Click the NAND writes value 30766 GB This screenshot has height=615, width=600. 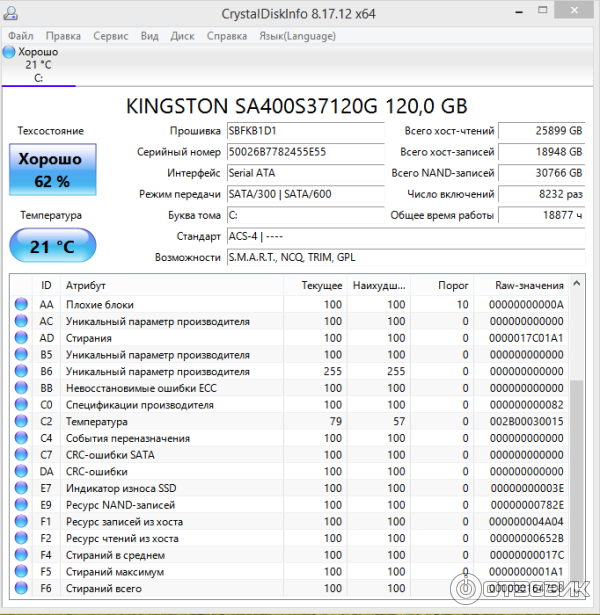542,173
